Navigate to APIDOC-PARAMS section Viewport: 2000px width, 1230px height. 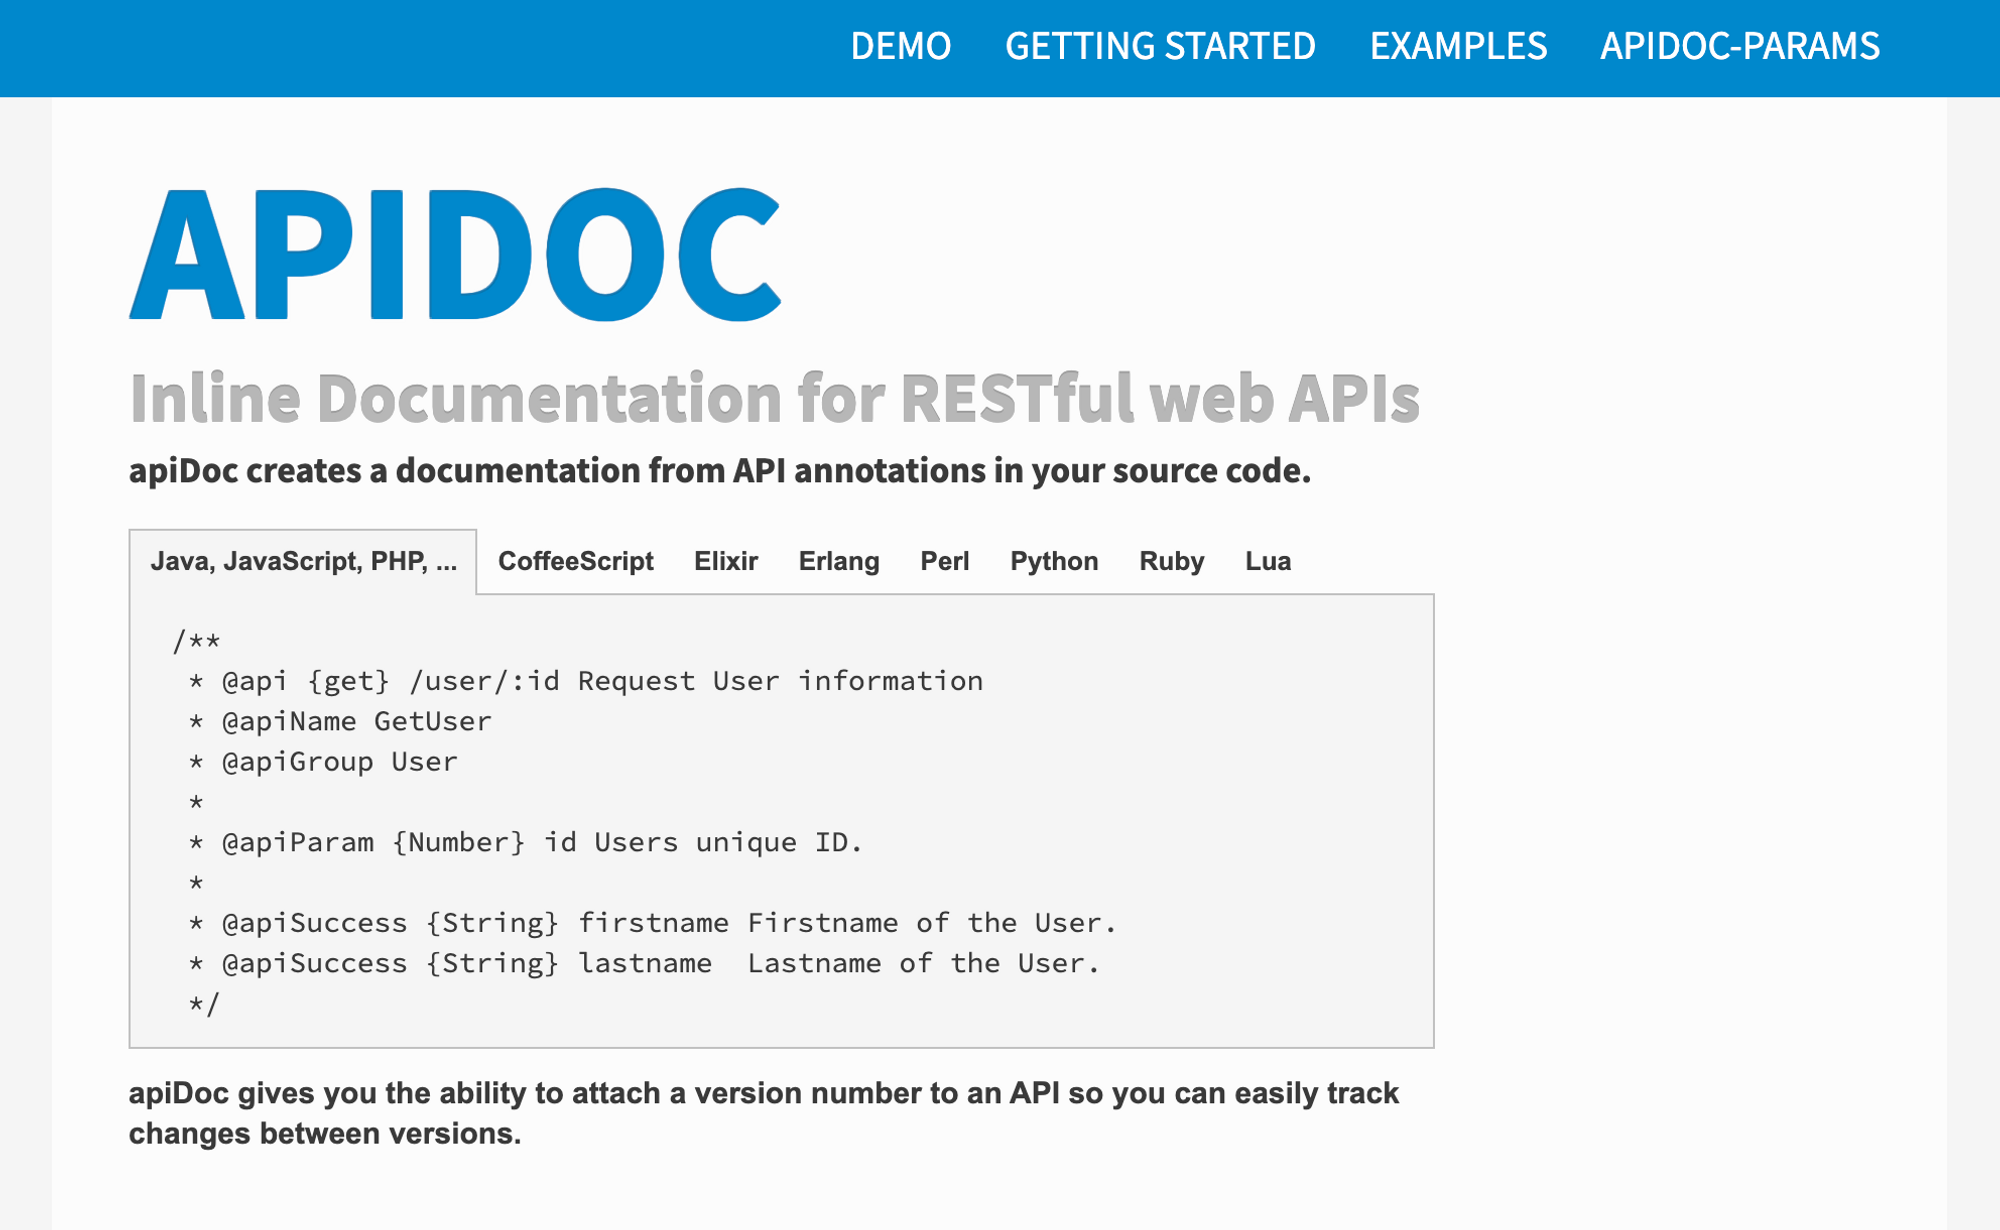pos(1740,46)
